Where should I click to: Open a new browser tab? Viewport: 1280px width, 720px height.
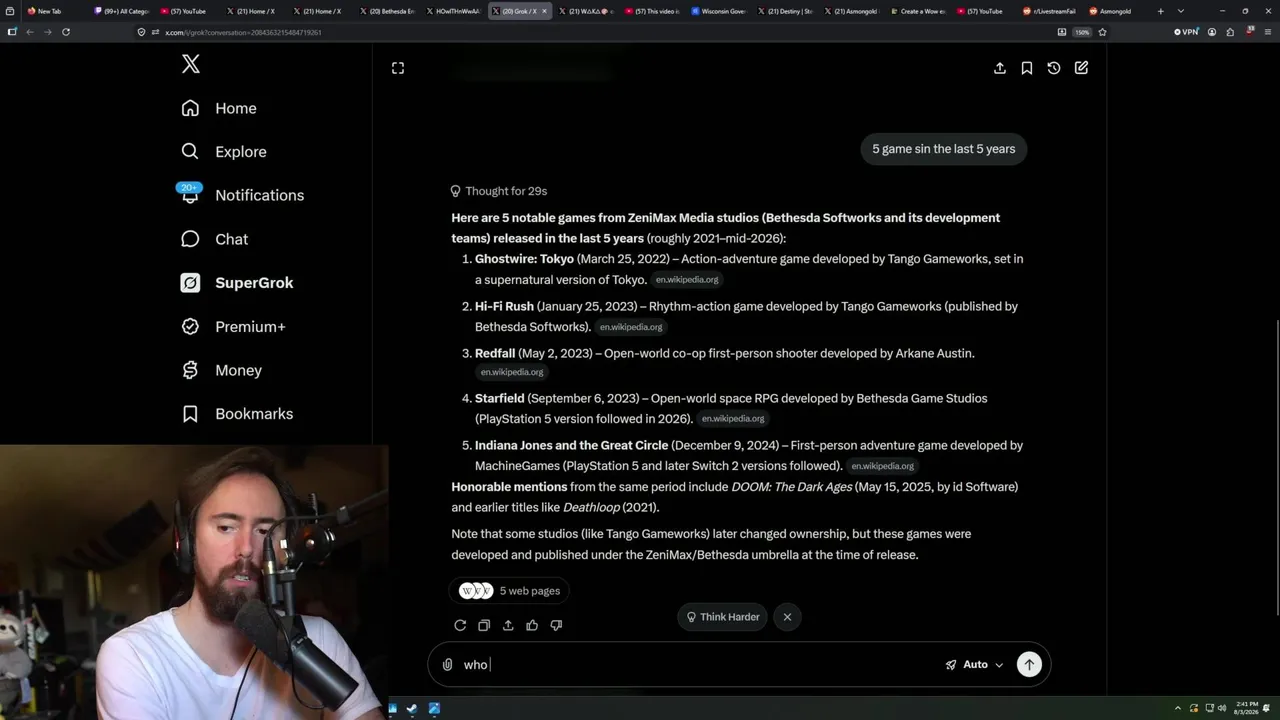tap(1161, 11)
